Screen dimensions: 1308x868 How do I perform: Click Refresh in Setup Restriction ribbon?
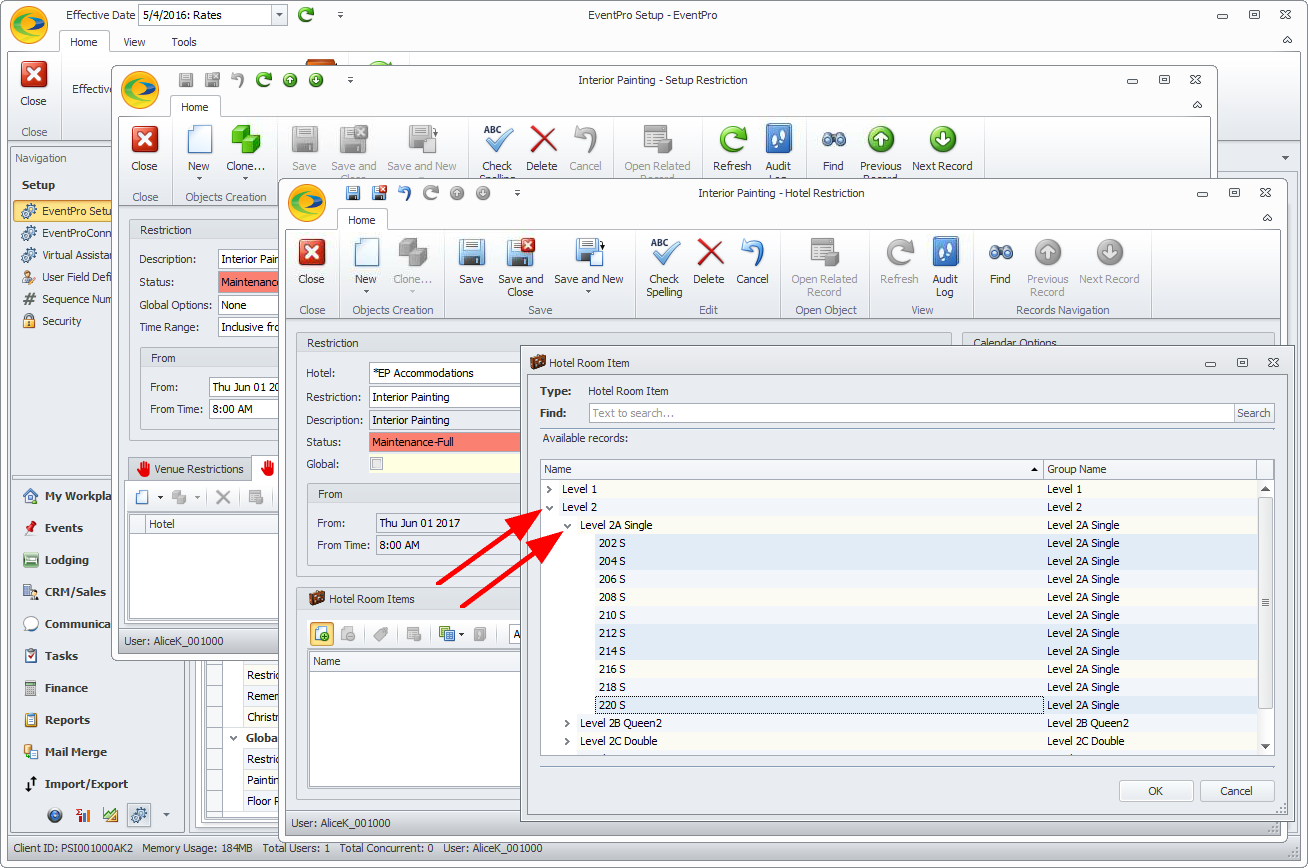pos(732,149)
